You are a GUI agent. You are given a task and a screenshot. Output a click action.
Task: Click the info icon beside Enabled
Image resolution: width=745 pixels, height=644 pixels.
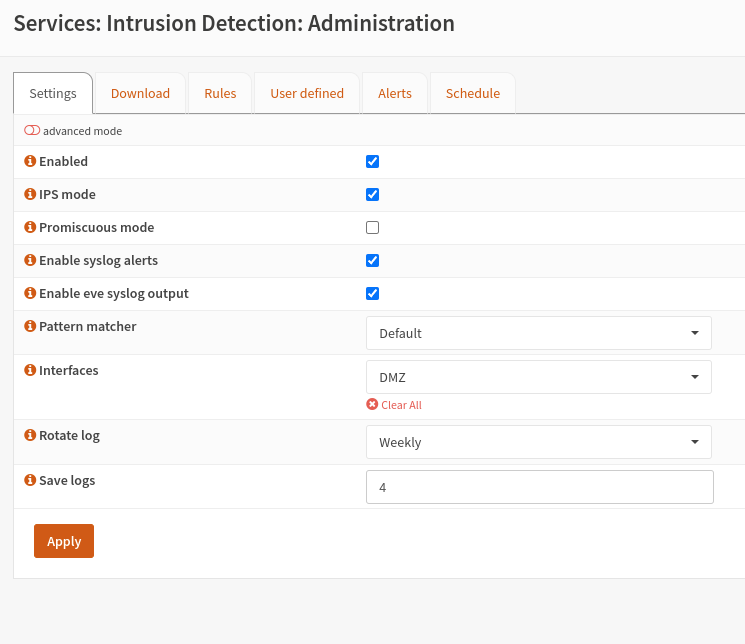tap(30, 161)
